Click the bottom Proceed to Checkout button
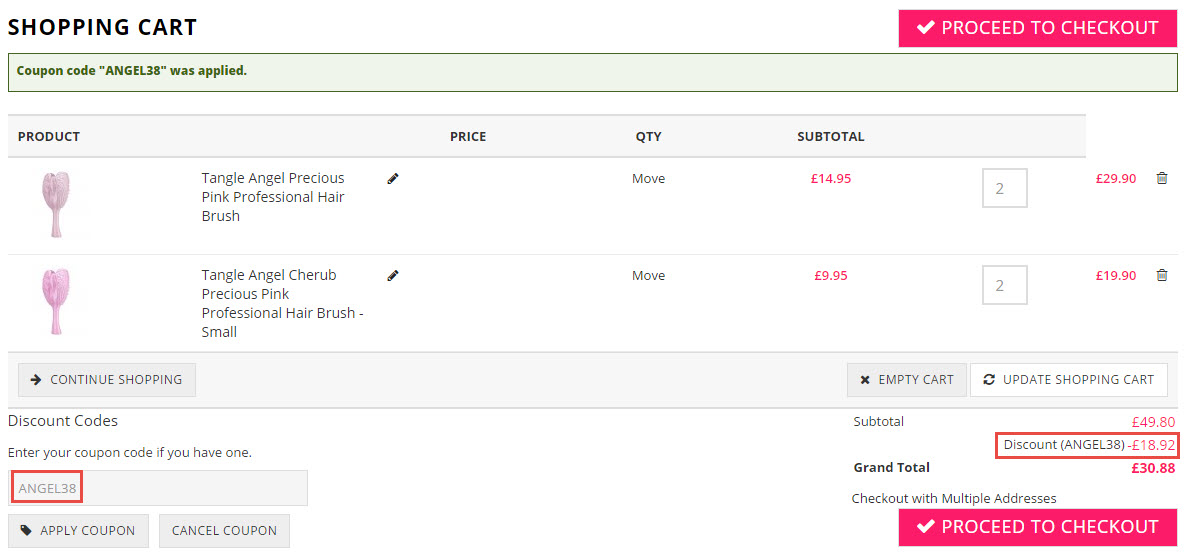1186x560 pixels. pyautogui.click(x=1038, y=527)
